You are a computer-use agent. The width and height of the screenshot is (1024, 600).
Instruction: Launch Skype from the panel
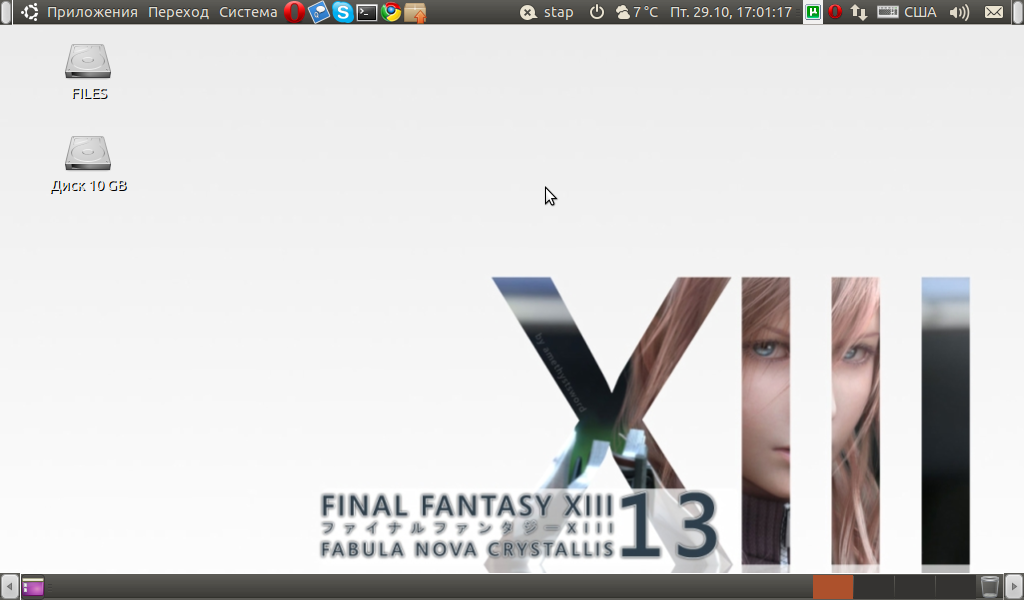pyautogui.click(x=343, y=12)
